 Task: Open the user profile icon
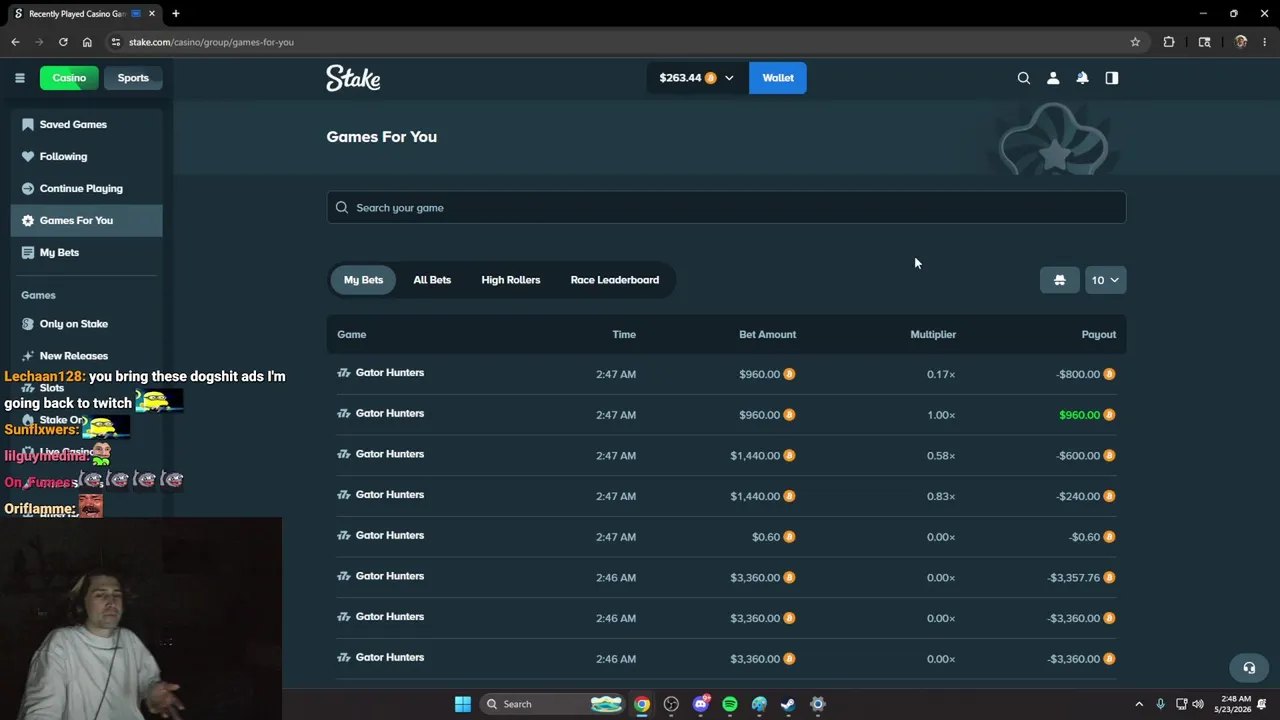click(1053, 78)
